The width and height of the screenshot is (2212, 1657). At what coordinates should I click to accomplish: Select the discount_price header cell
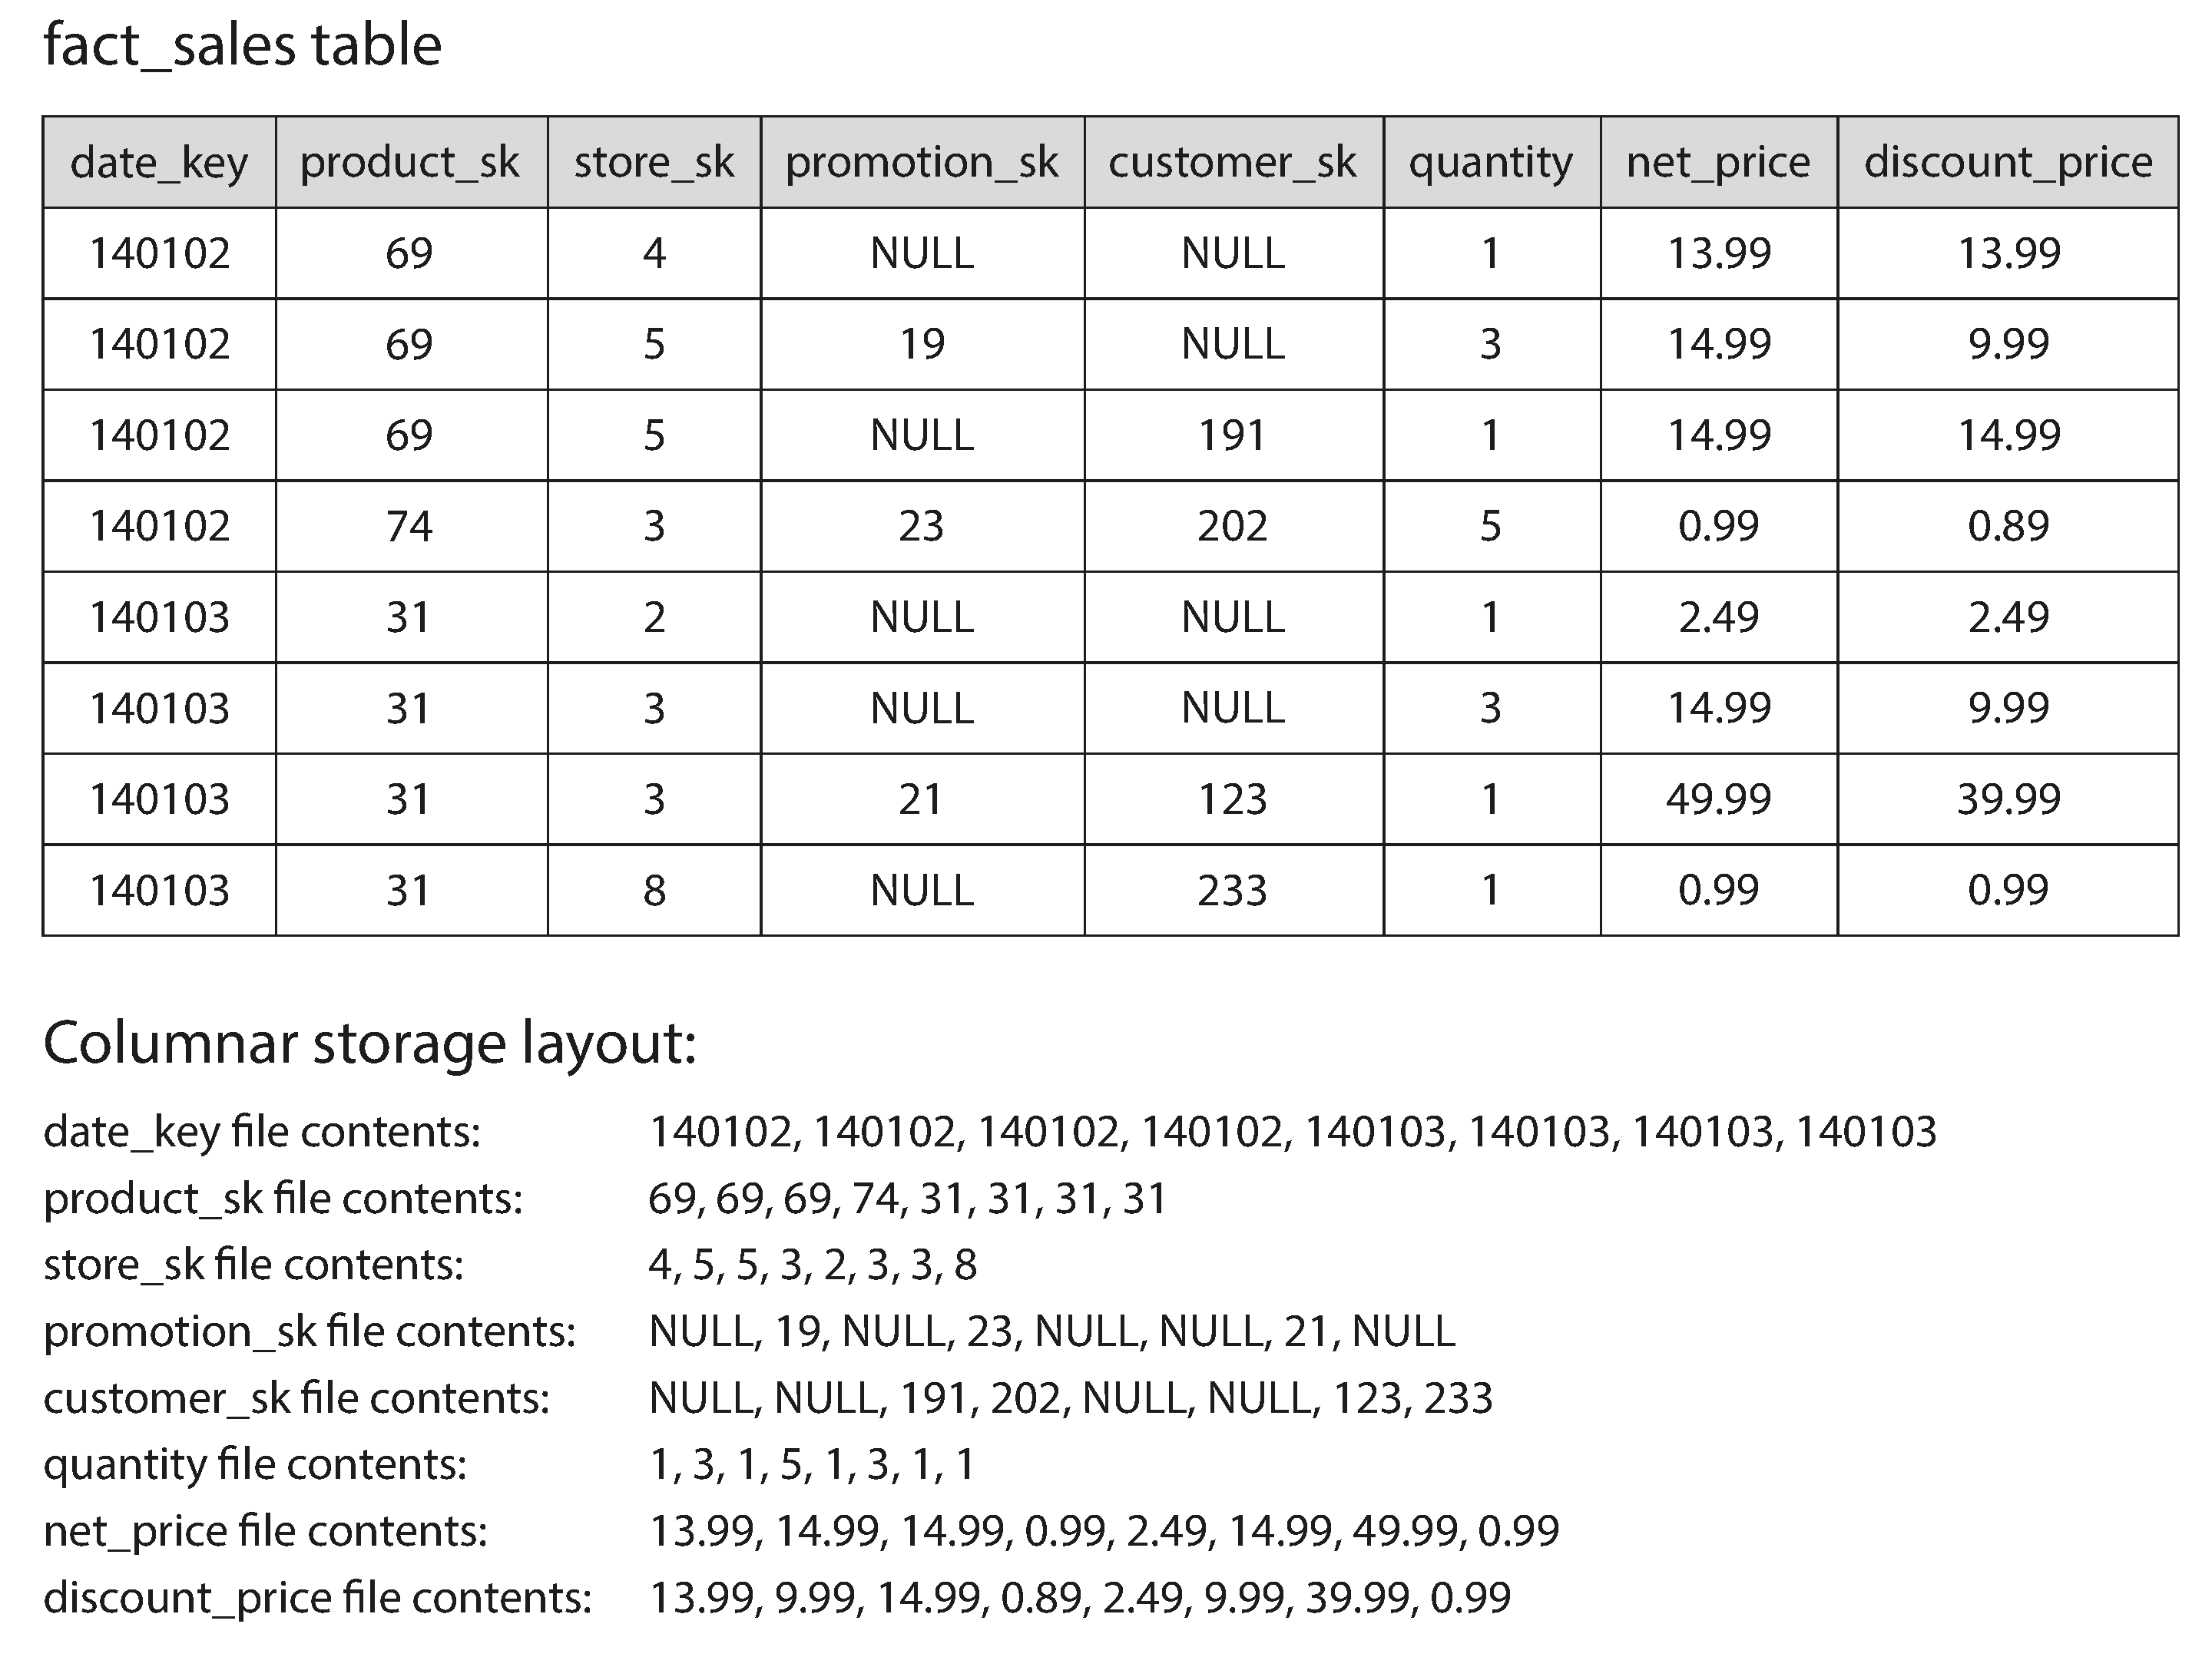[2008, 162]
